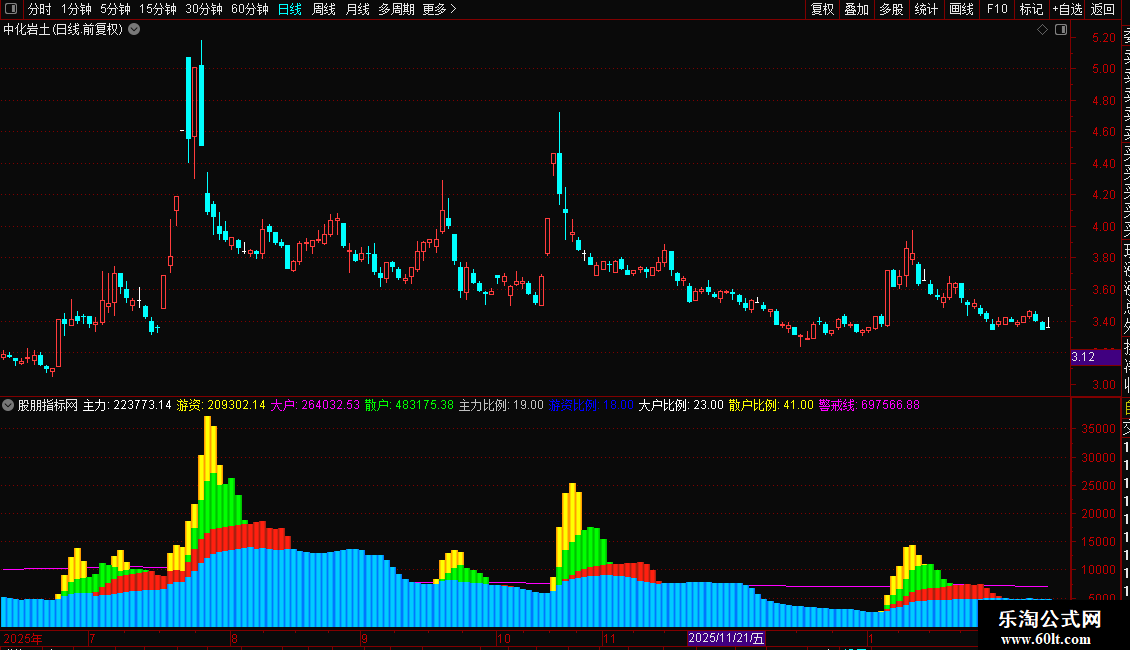Click the 35000 indicator axis label
Image resolution: width=1130 pixels, height=650 pixels.
click(1098, 429)
